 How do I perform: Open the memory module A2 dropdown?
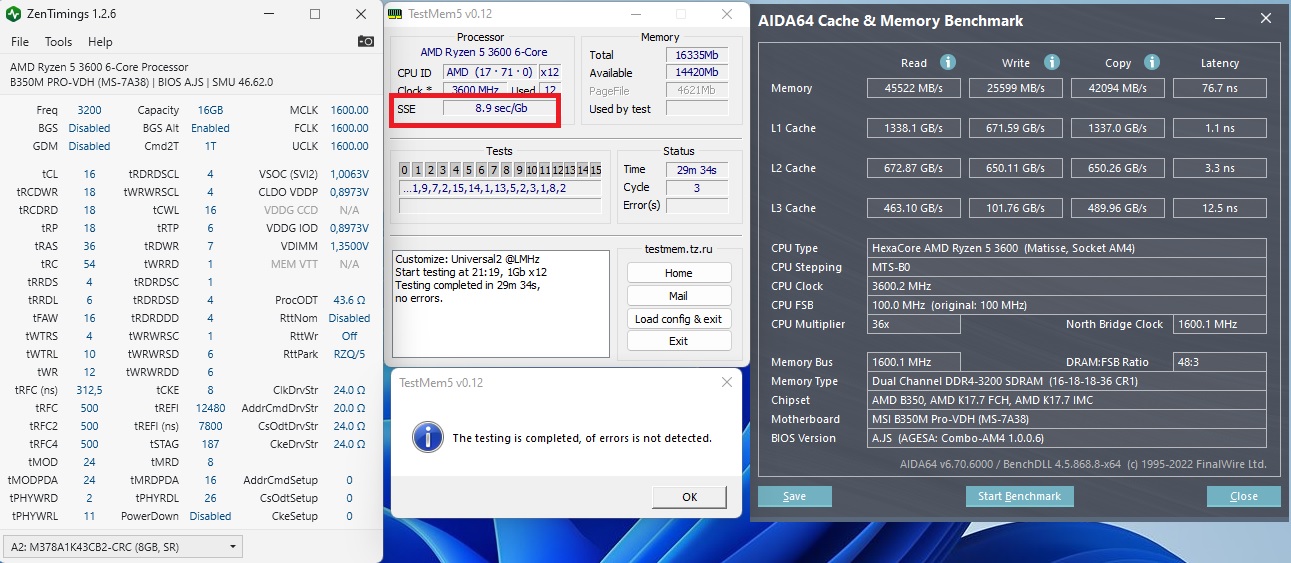(x=123, y=546)
